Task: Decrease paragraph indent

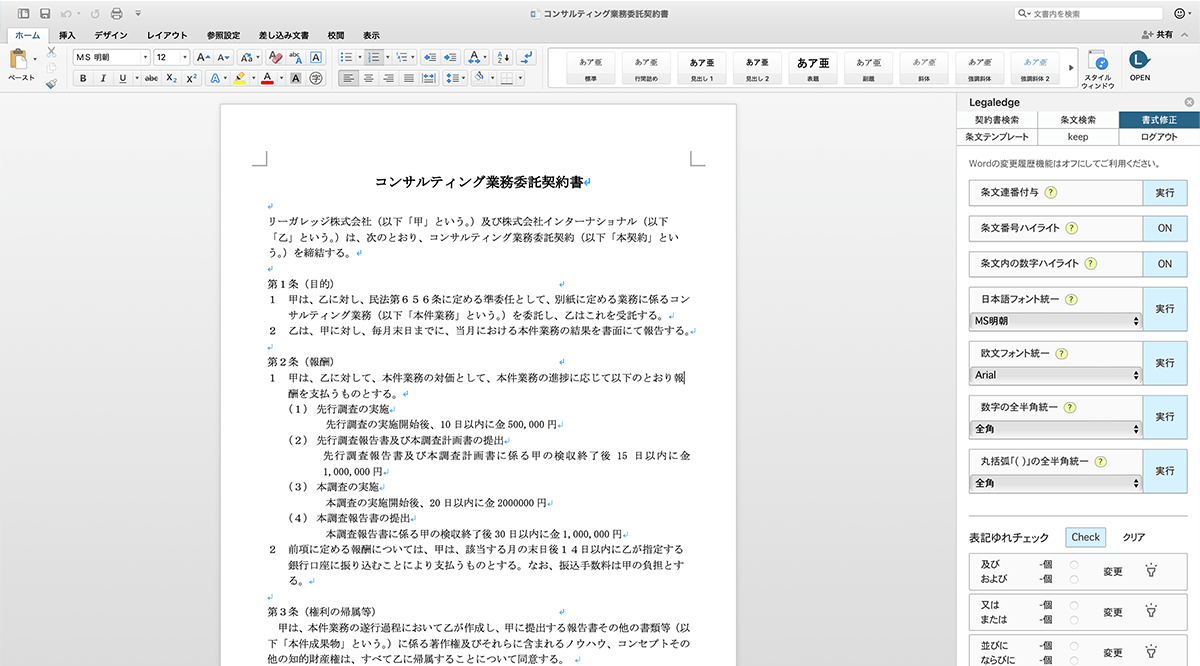Action: (428, 57)
